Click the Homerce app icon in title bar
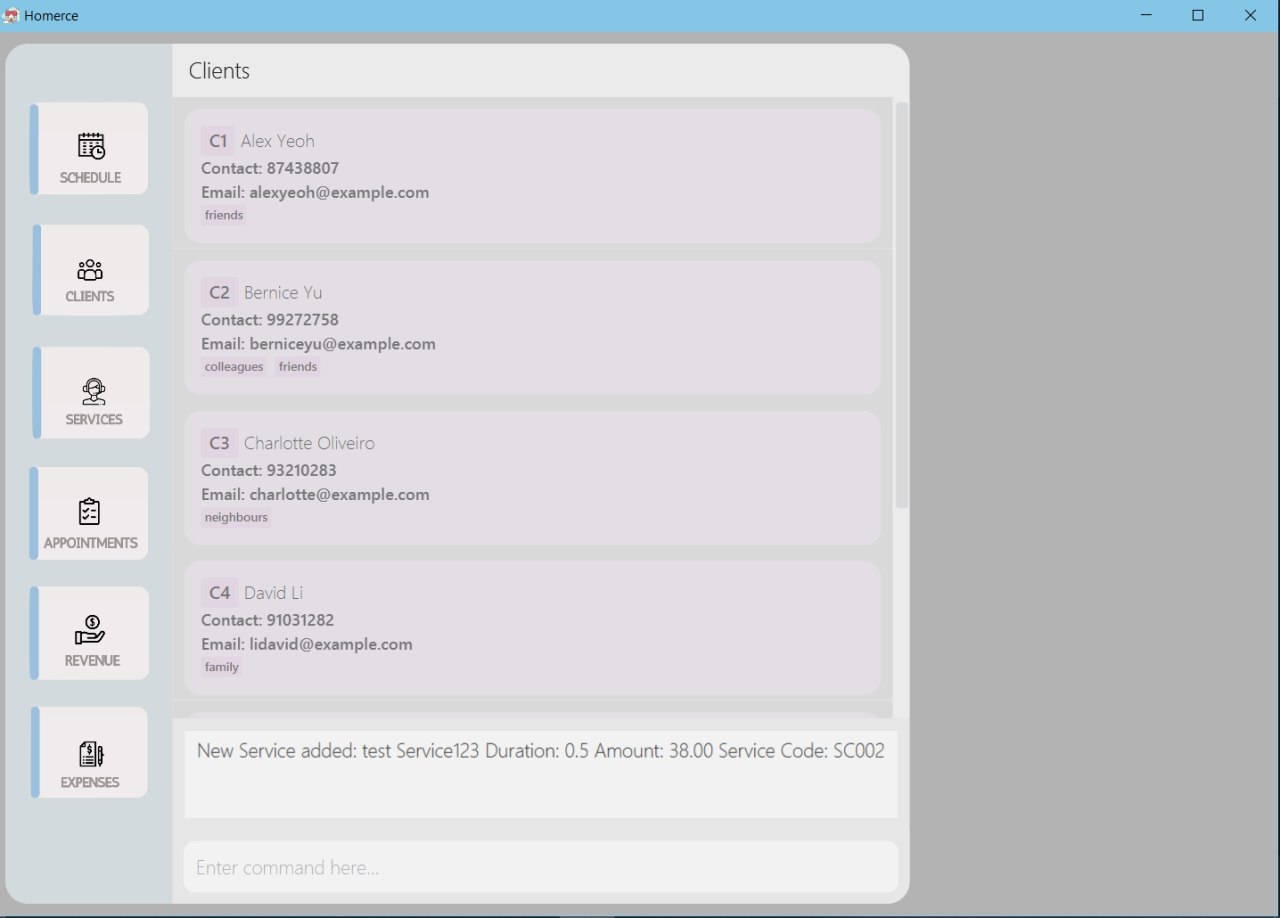Image resolution: width=1280 pixels, height=918 pixels. (11, 15)
